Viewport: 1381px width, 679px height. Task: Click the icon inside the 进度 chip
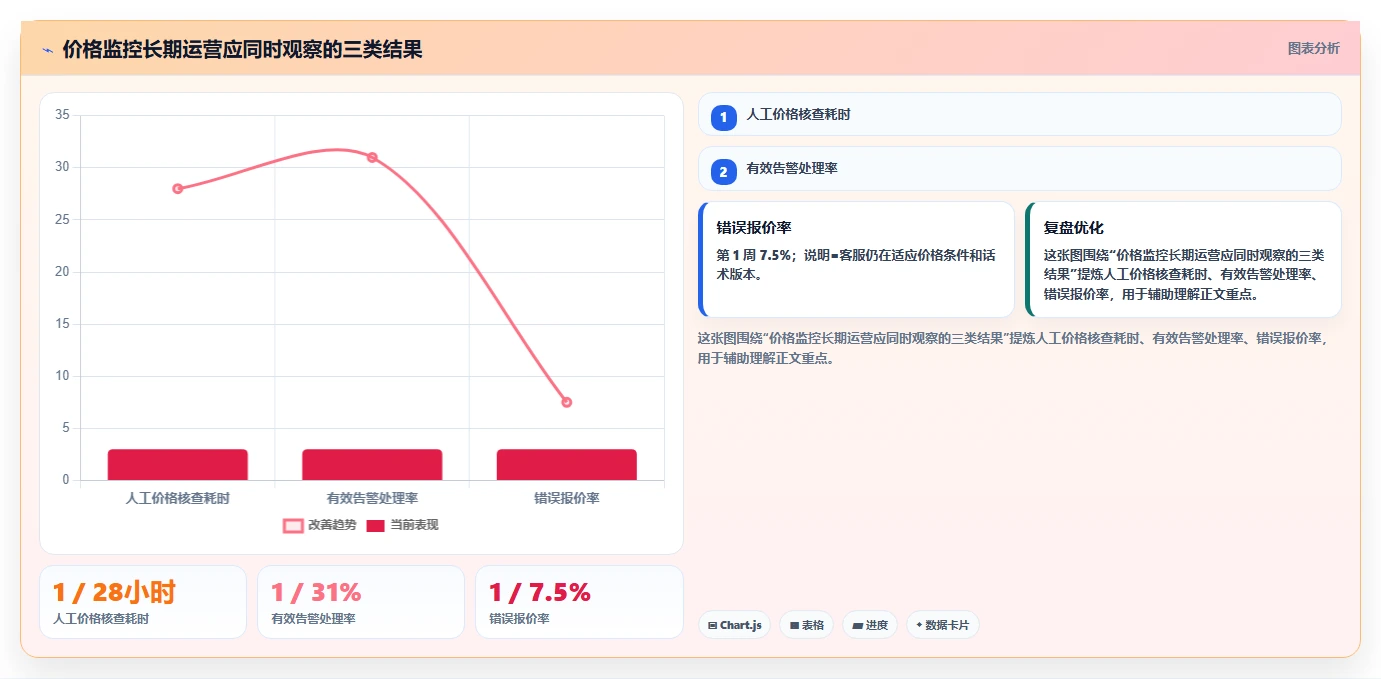(857, 626)
